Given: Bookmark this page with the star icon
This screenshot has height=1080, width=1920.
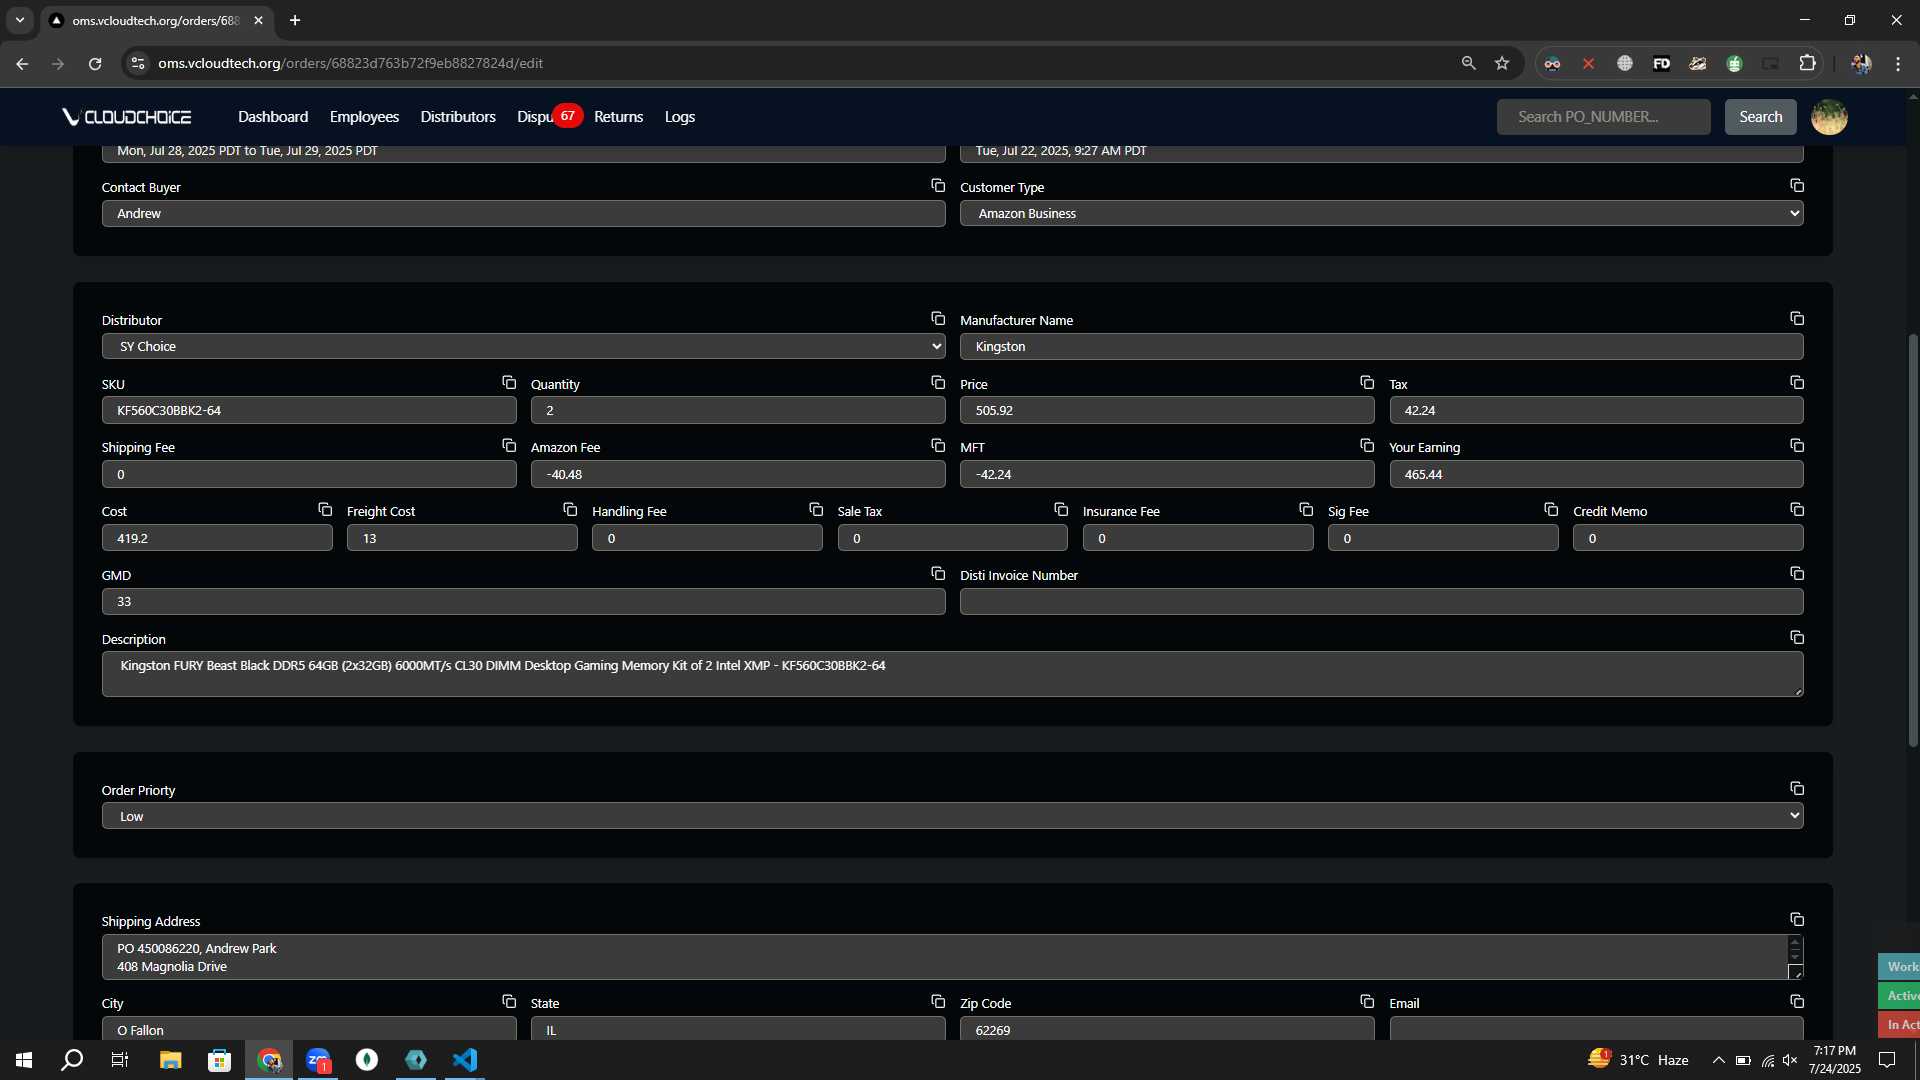Looking at the screenshot, I should click(1501, 63).
